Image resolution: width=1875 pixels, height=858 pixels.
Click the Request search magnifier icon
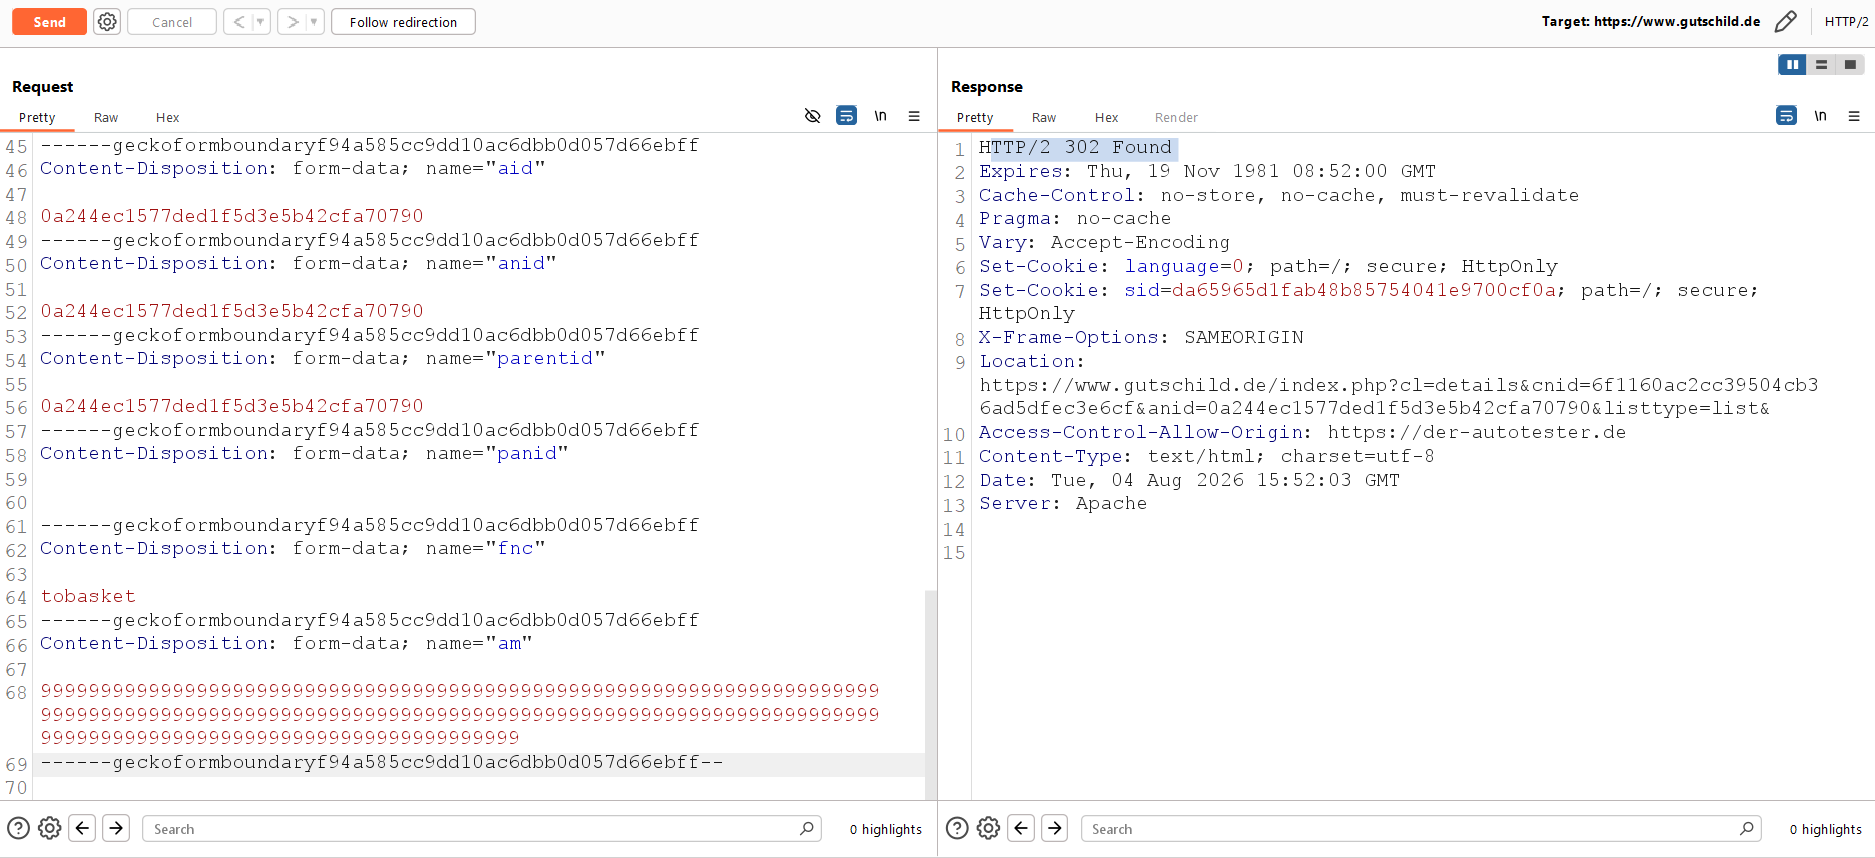(806, 828)
